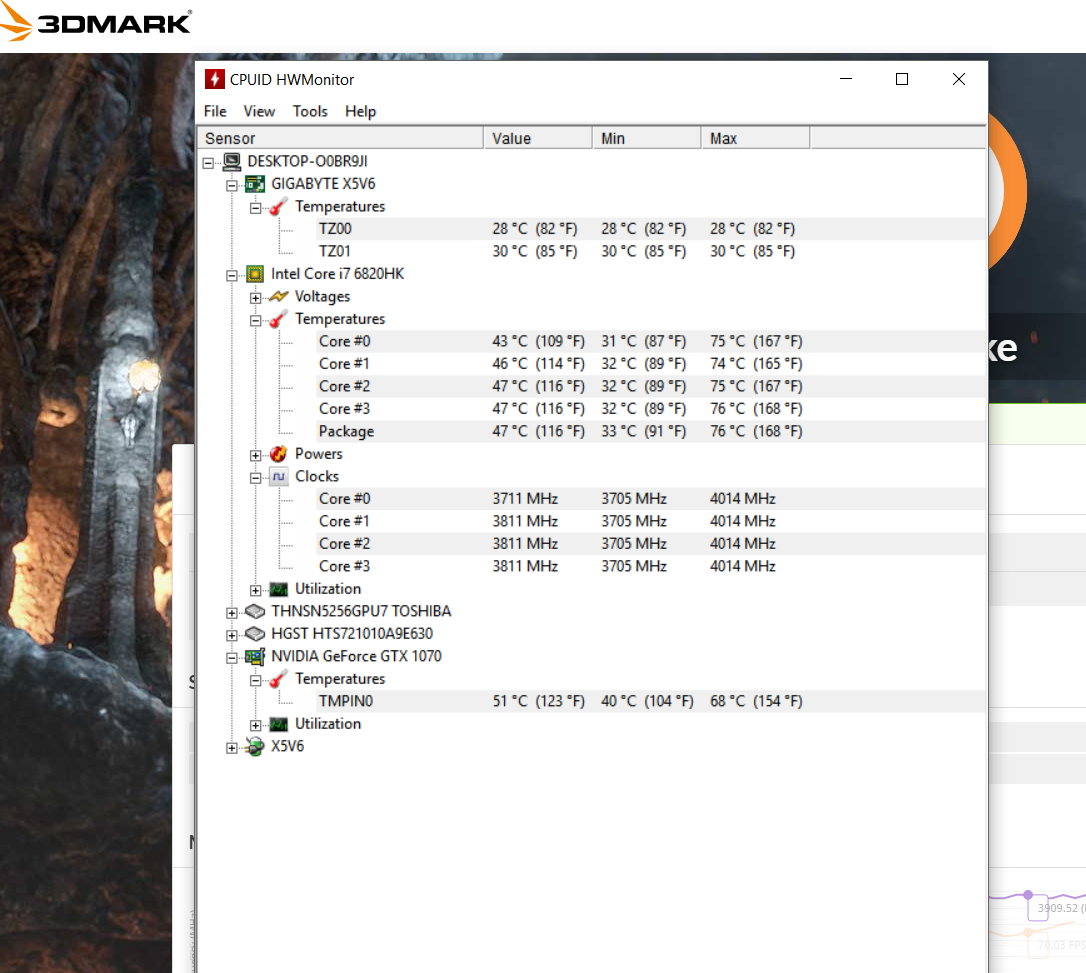Click the thermometer icon beside Intel Temperatures
The image size is (1086, 973).
click(x=278, y=319)
